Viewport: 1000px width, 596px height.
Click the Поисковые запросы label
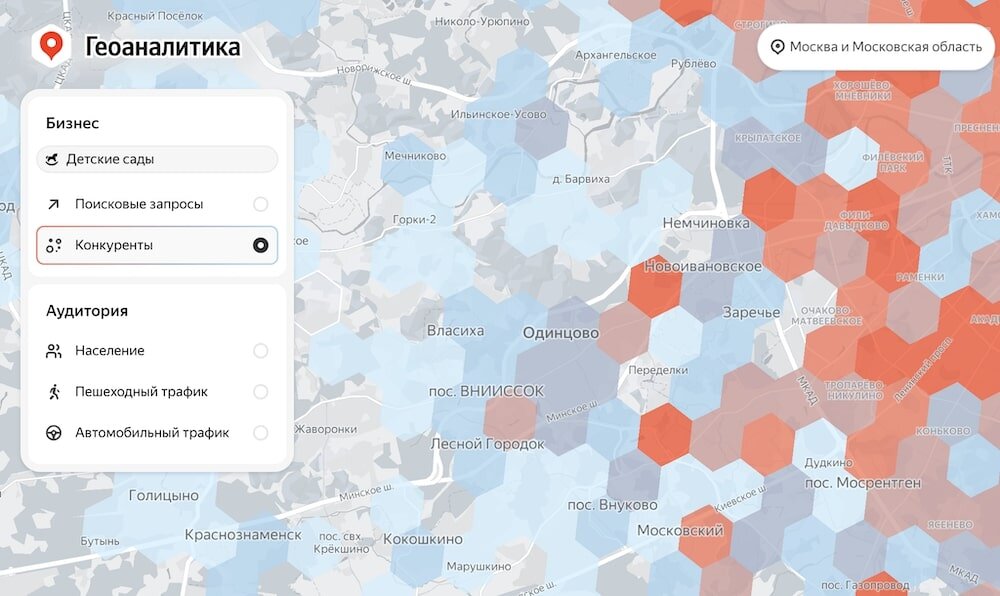click(139, 204)
